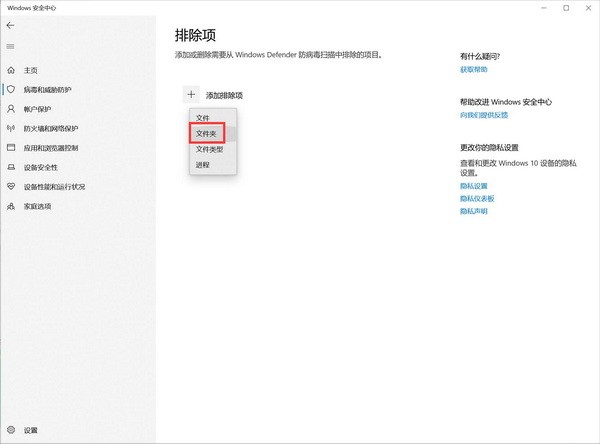Open the 隐私仪表板 link

[x=477, y=199]
